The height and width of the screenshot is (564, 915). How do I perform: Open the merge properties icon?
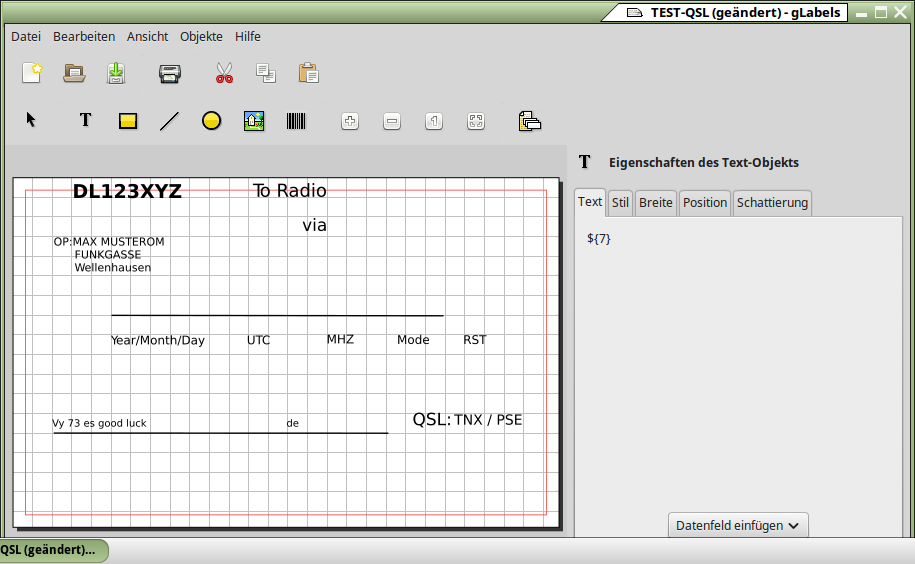(x=529, y=121)
